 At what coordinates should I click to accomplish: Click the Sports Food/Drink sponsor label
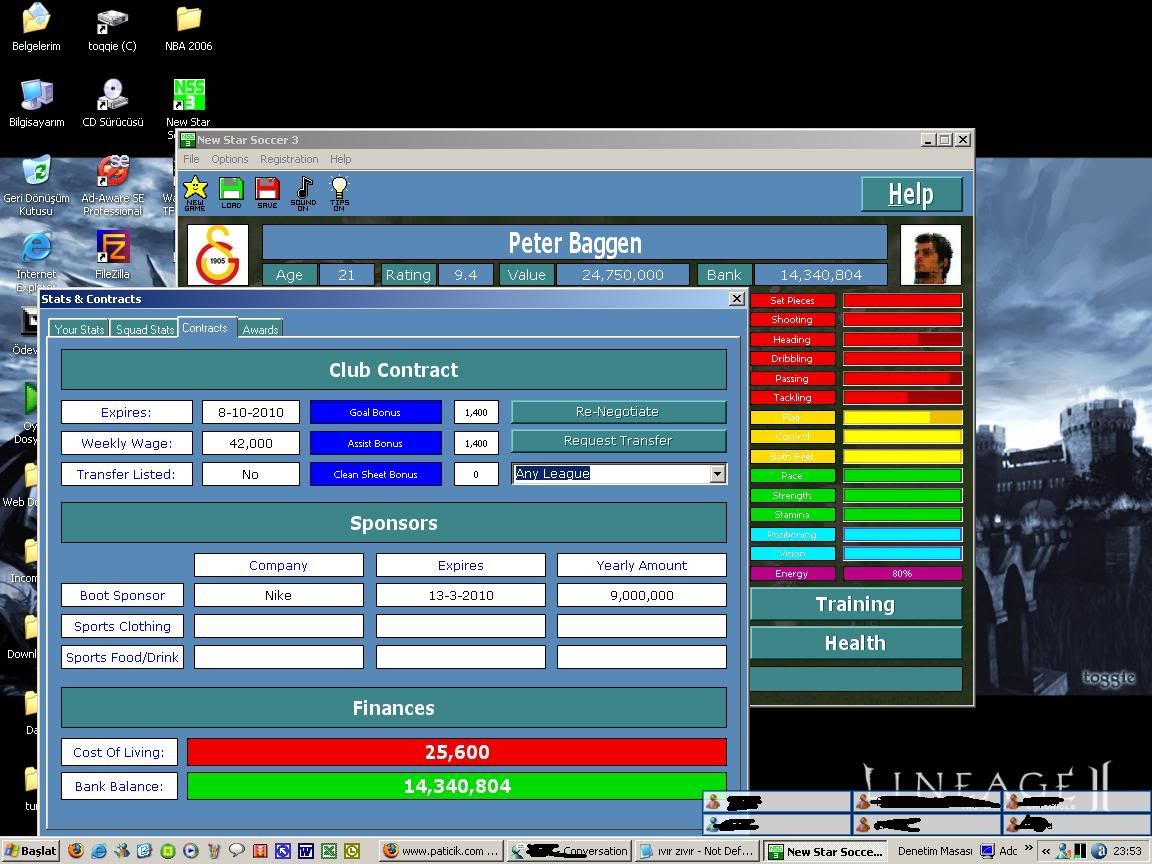click(x=122, y=657)
